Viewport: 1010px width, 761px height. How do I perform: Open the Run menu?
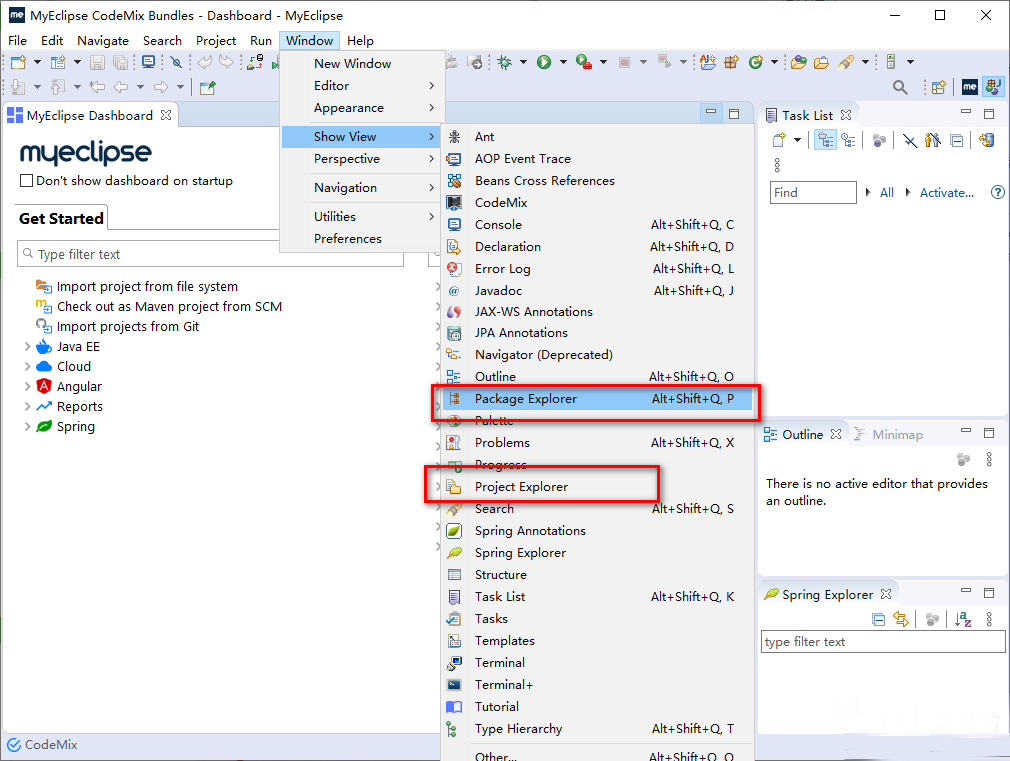260,41
